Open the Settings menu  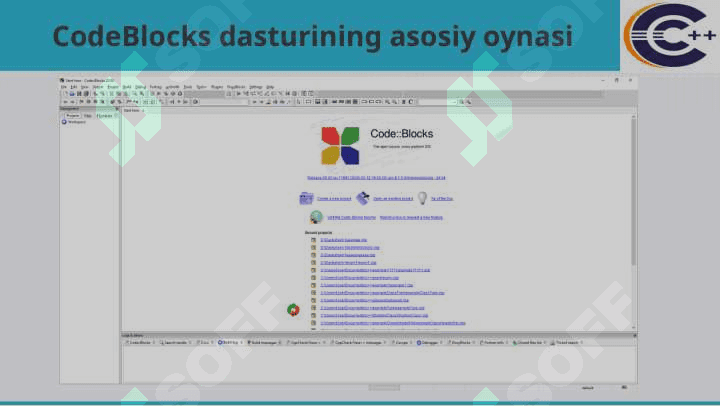tap(256, 86)
